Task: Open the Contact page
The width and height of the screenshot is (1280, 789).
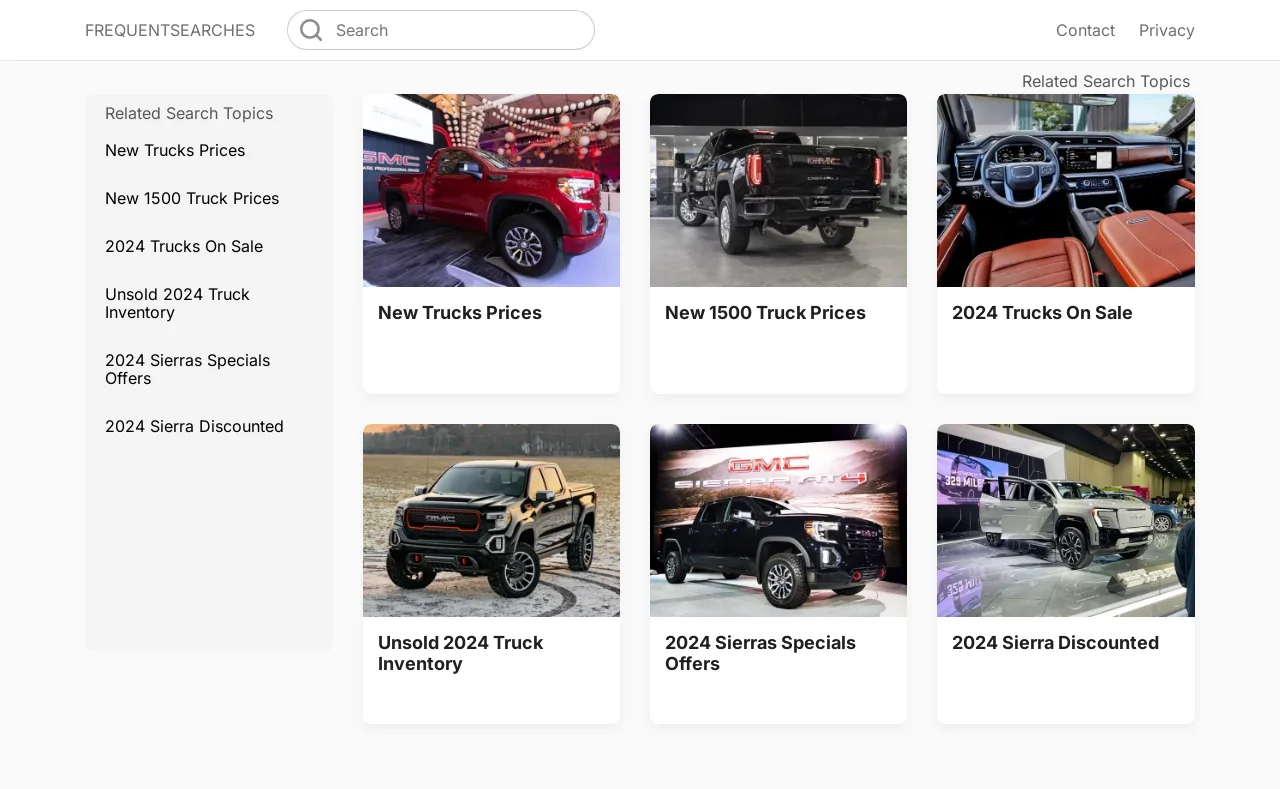Action: coord(1085,30)
